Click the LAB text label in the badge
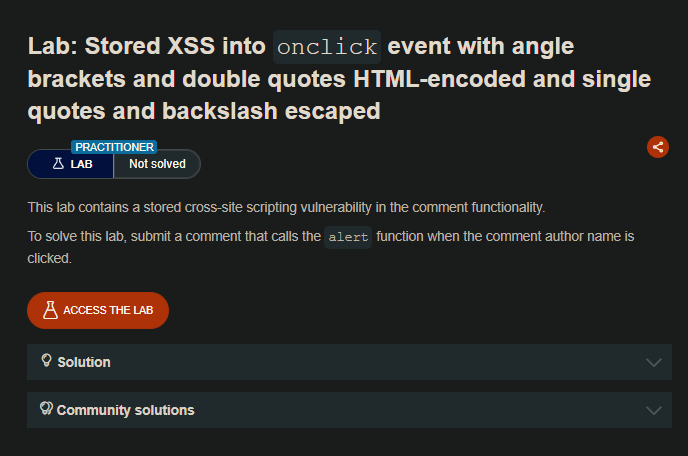 (82, 164)
